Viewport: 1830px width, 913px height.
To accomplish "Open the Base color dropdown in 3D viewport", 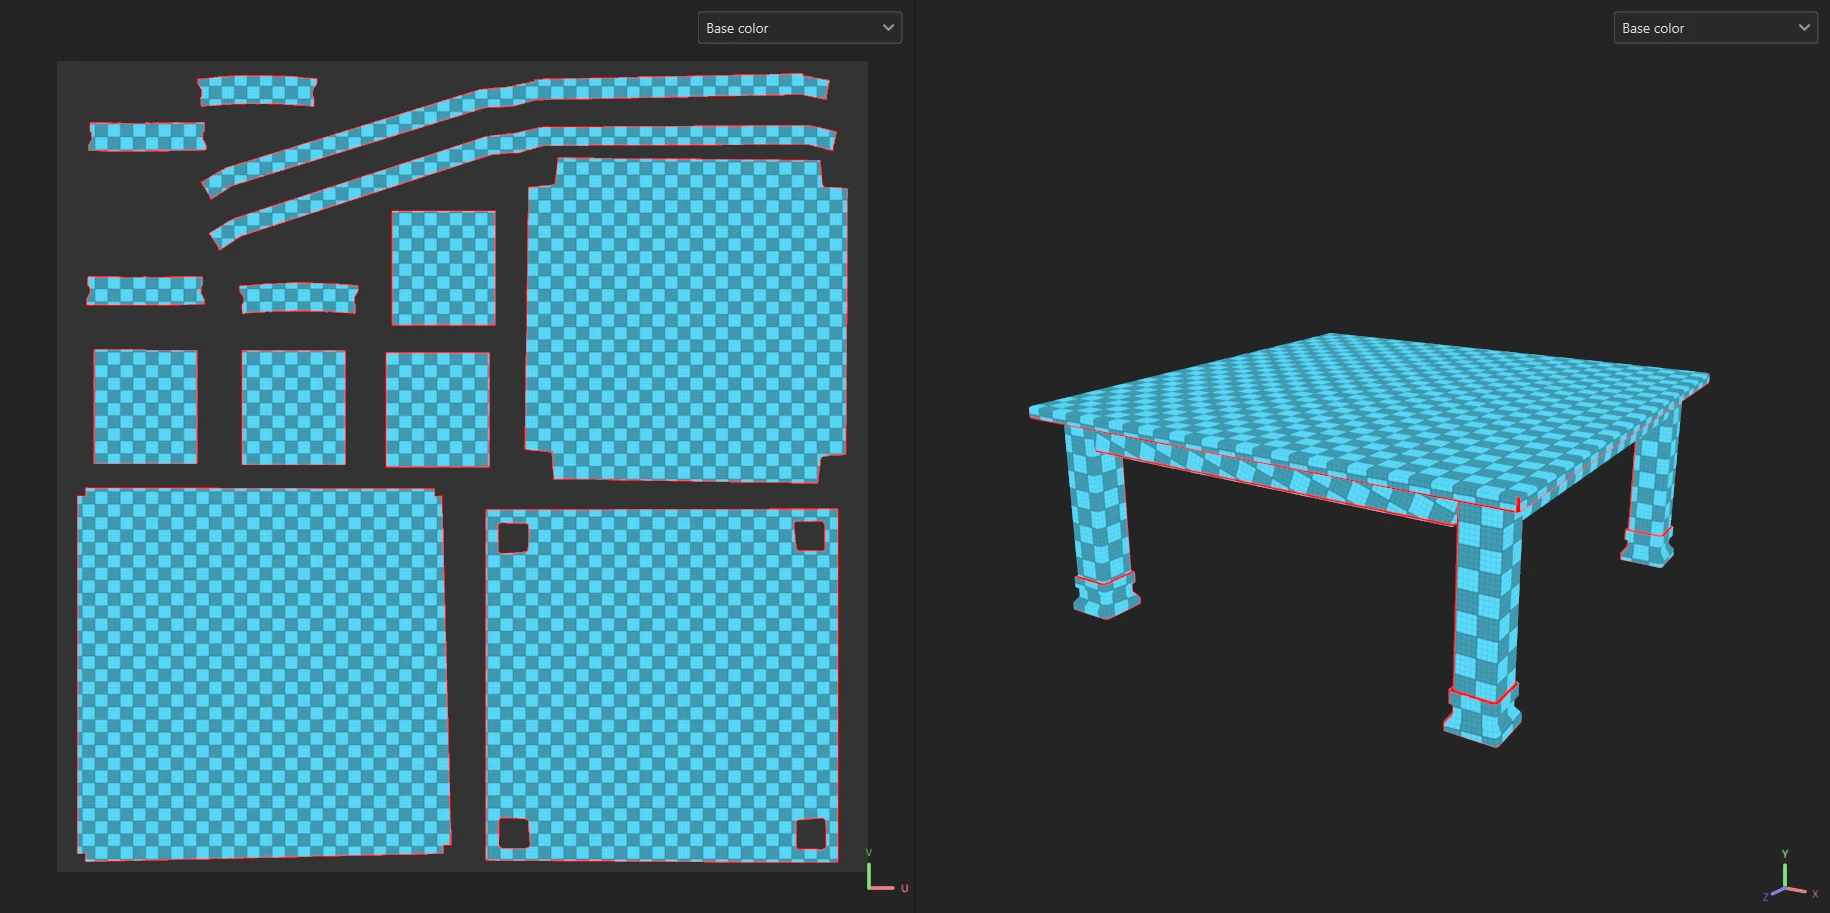I will [1714, 28].
